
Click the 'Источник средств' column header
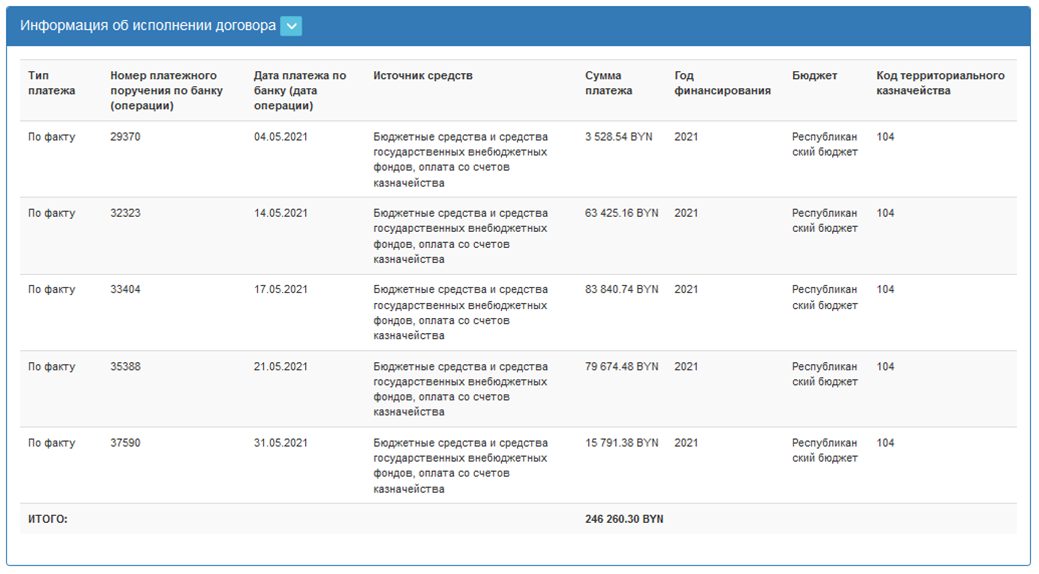(423, 76)
